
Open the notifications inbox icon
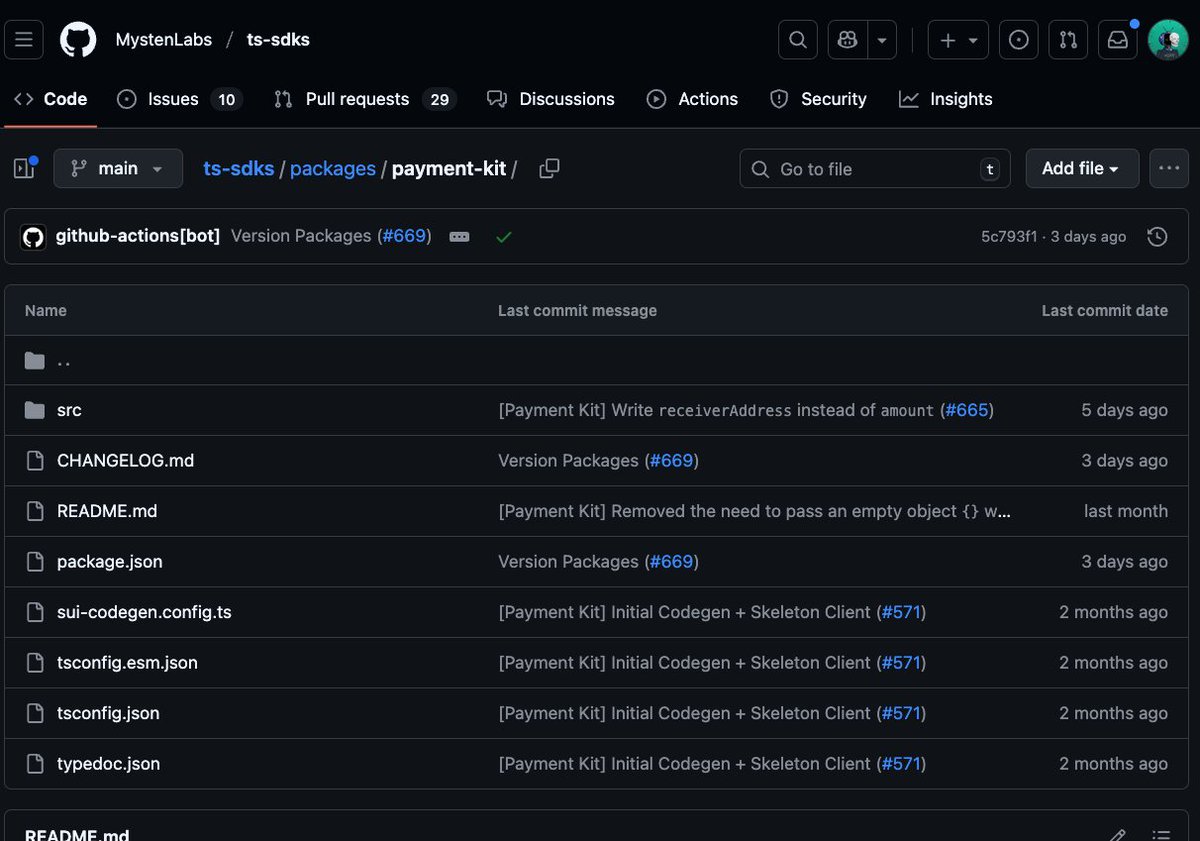coord(1118,40)
